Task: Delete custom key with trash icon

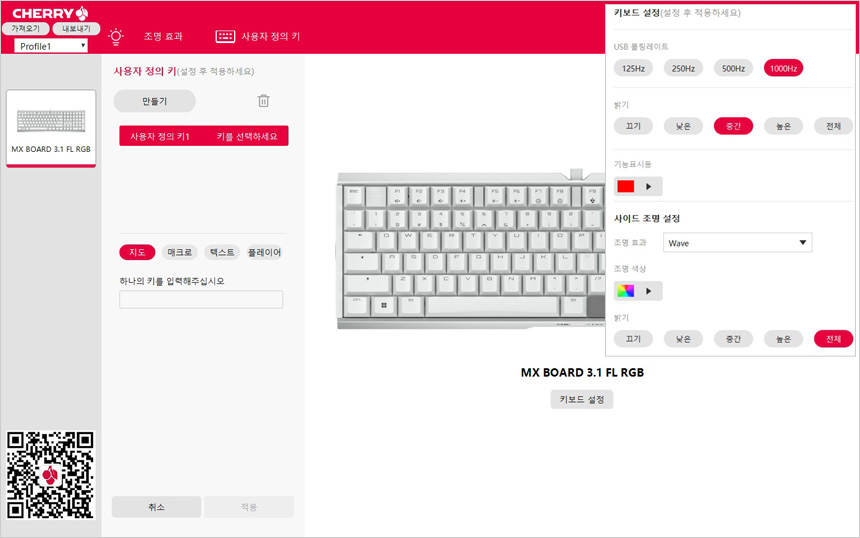Action: pyautogui.click(x=263, y=101)
